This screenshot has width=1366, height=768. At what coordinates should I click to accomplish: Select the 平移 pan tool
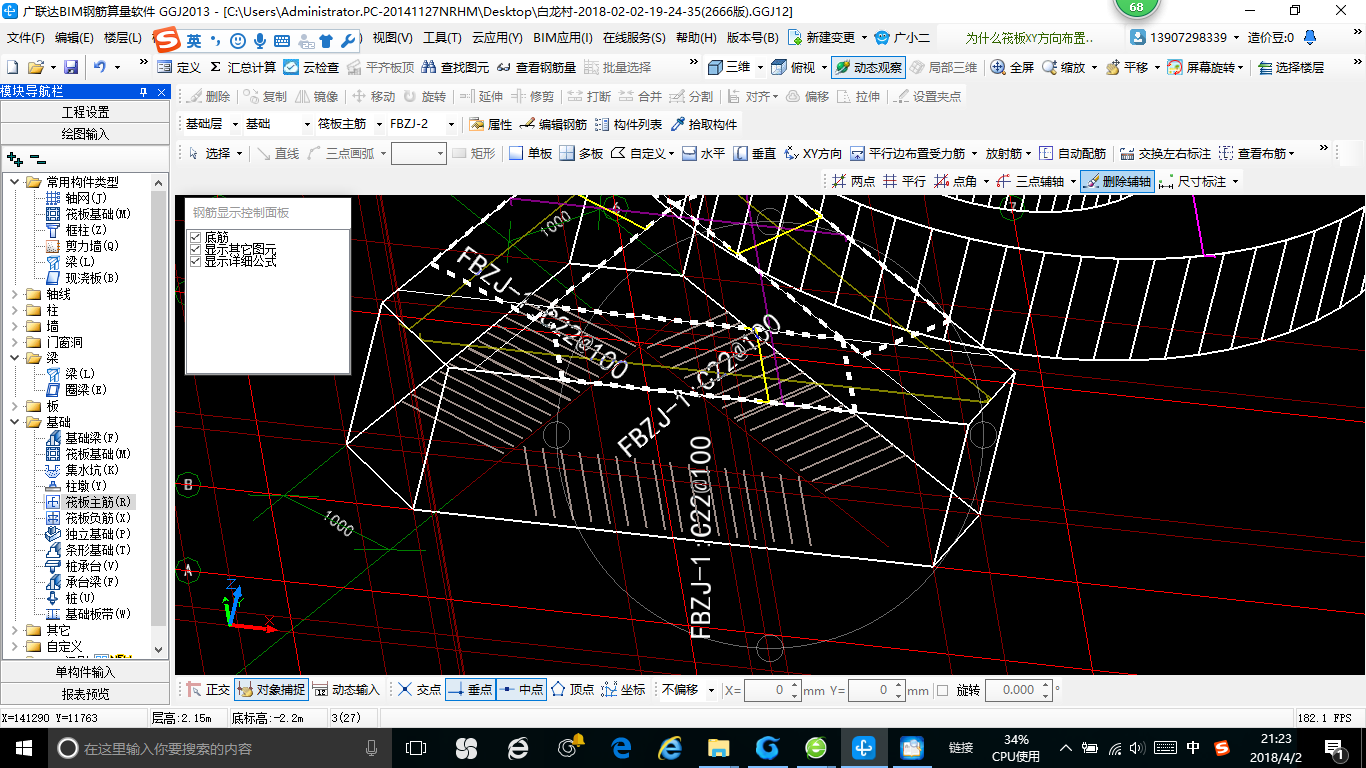pyautogui.click(x=1126, y=67)
